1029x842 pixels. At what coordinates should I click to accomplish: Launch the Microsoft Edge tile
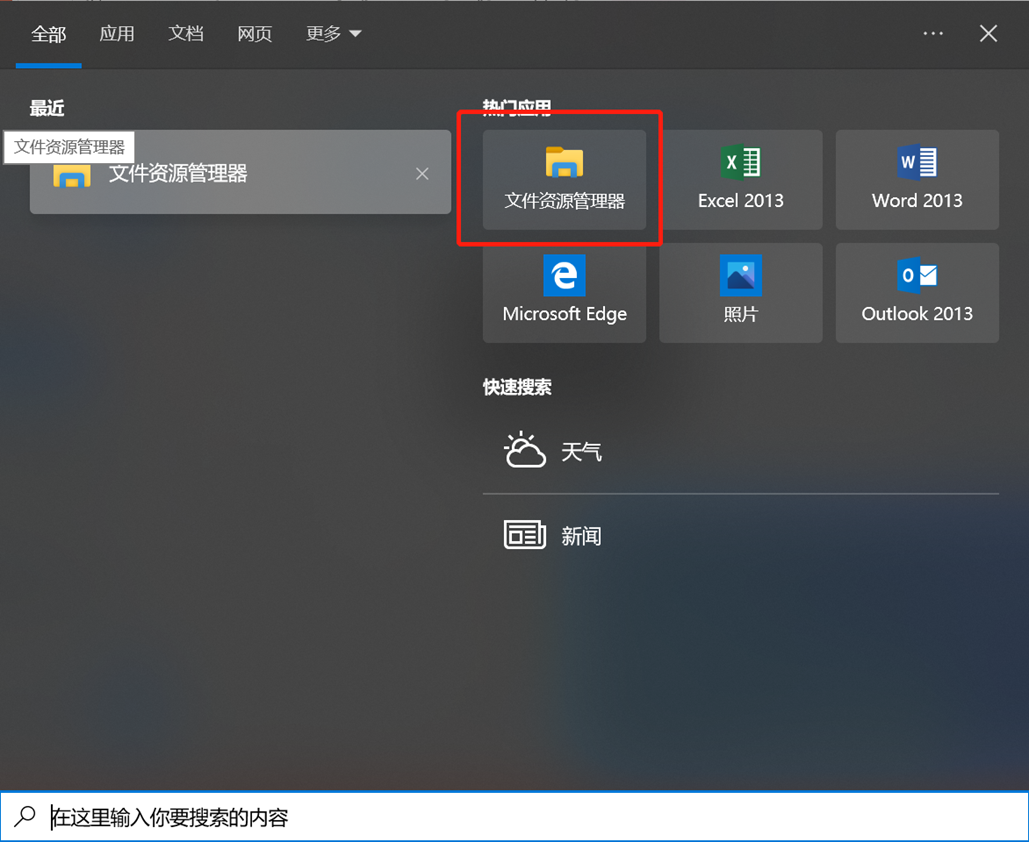tap(564, 293)
